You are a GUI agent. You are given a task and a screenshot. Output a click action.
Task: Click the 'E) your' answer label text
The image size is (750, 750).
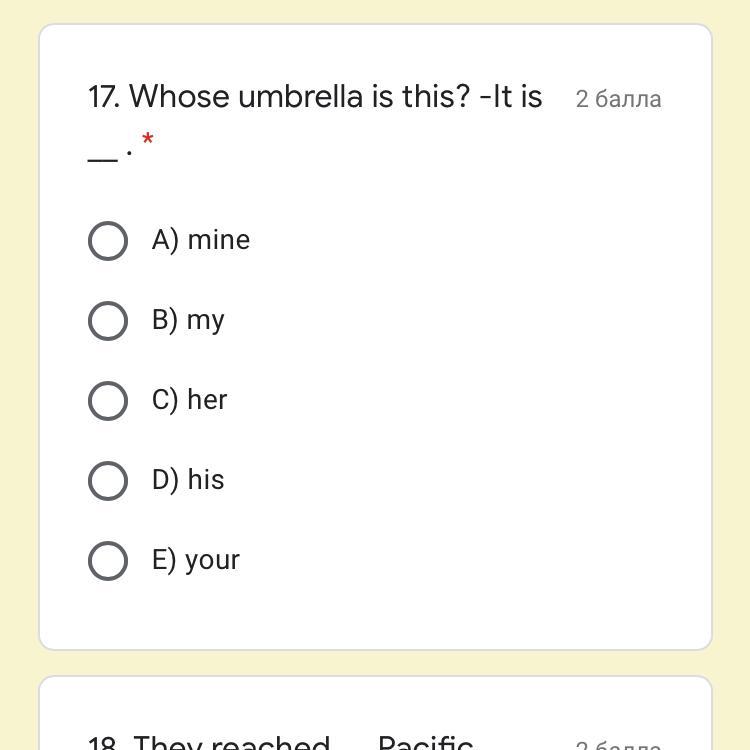click(196, 560)
